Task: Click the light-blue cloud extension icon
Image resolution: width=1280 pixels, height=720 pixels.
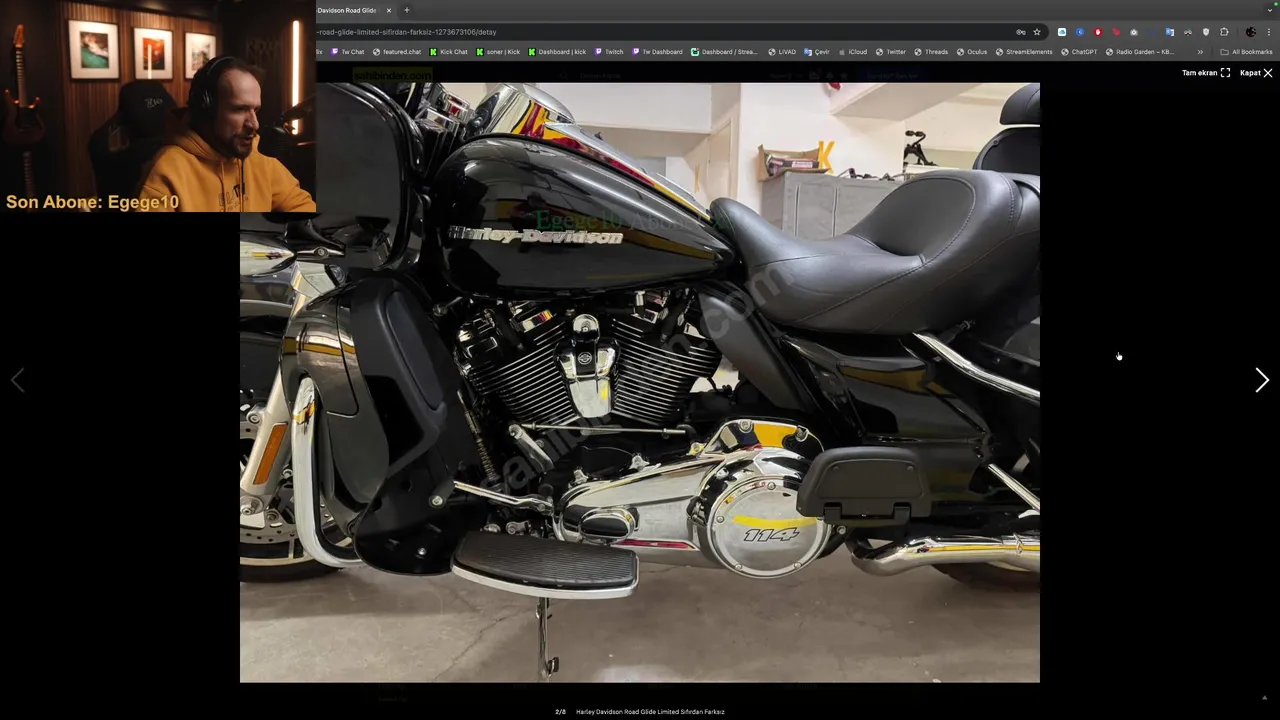Action: click(x=1062, y=32)
